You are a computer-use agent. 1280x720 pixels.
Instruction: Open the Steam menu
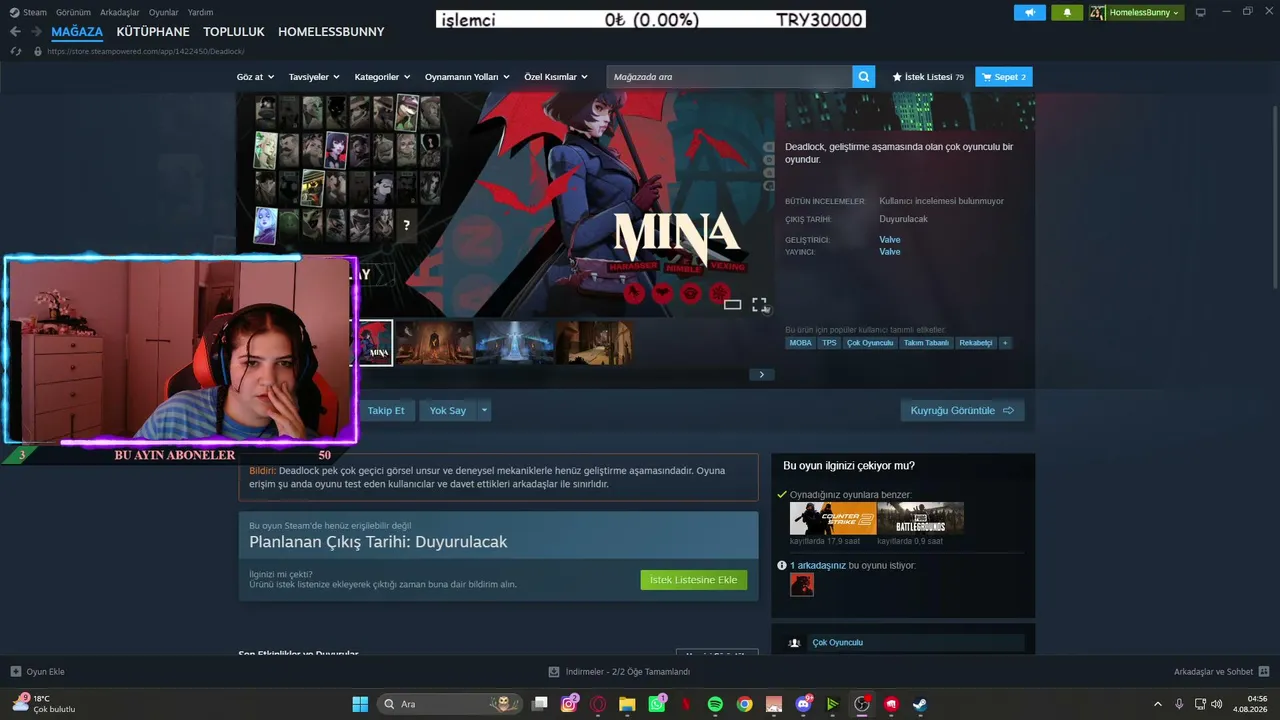tap(29, 12)
